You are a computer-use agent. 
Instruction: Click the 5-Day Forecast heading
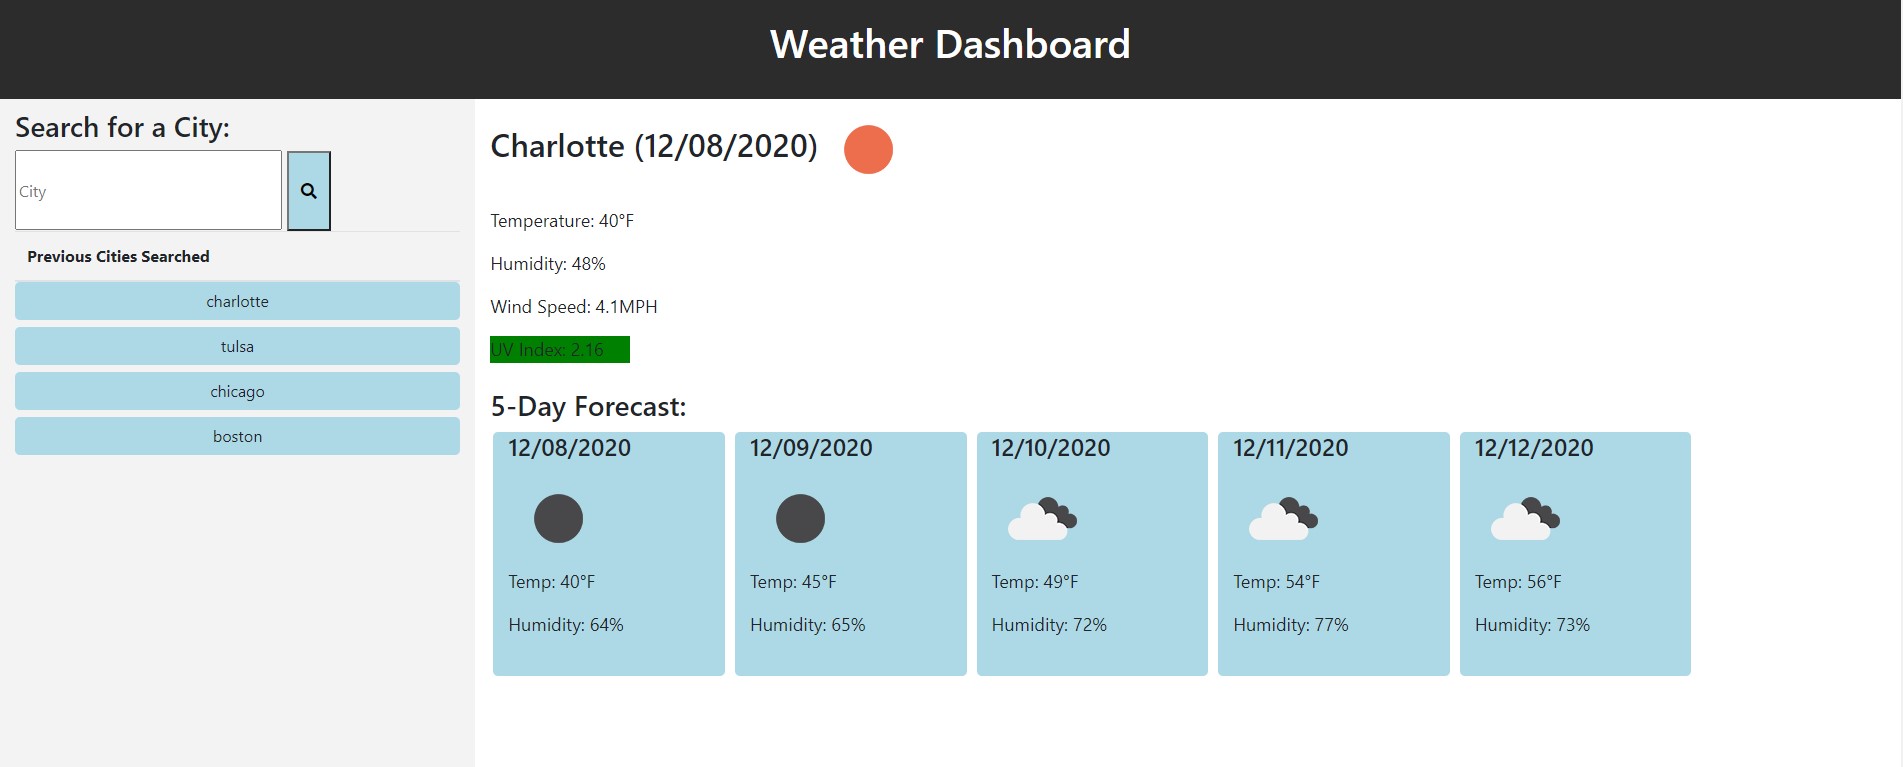[x=588, y=407]
